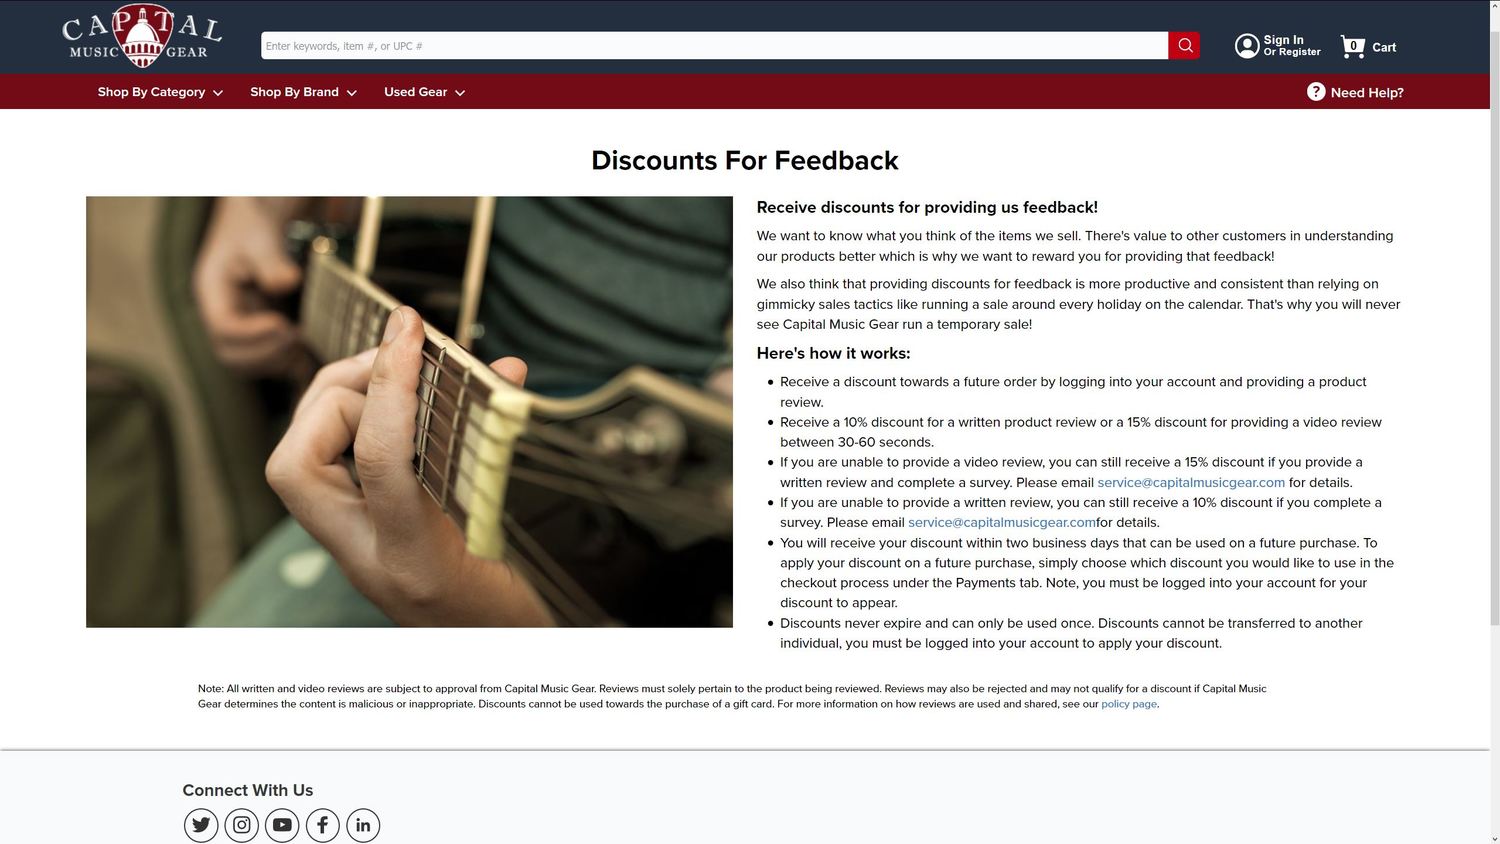The height and width of the screenshot is (844, 1500).
Task: Click the Need Help question mark icon
Action: pyautogui.click(x=1316, y=92)
